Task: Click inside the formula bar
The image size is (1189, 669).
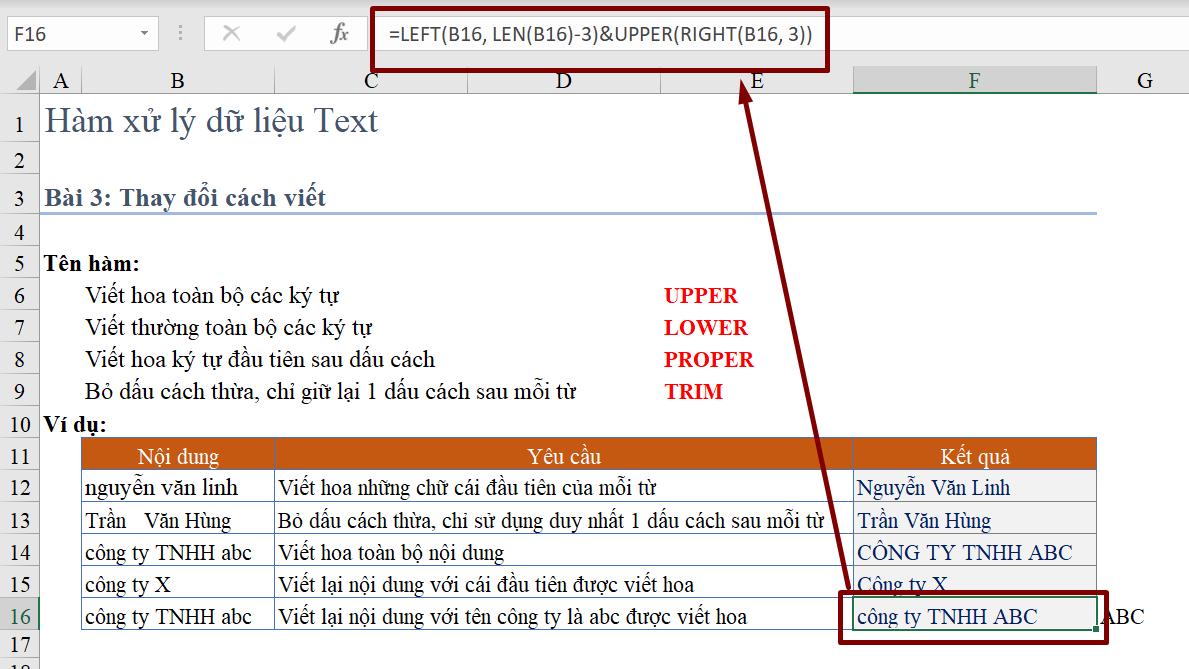Action: point(600,32)
